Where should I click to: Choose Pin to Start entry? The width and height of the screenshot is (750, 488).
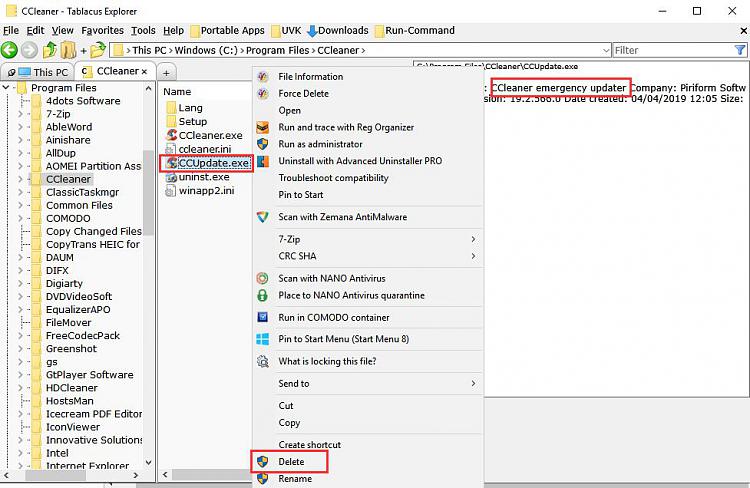301,195
